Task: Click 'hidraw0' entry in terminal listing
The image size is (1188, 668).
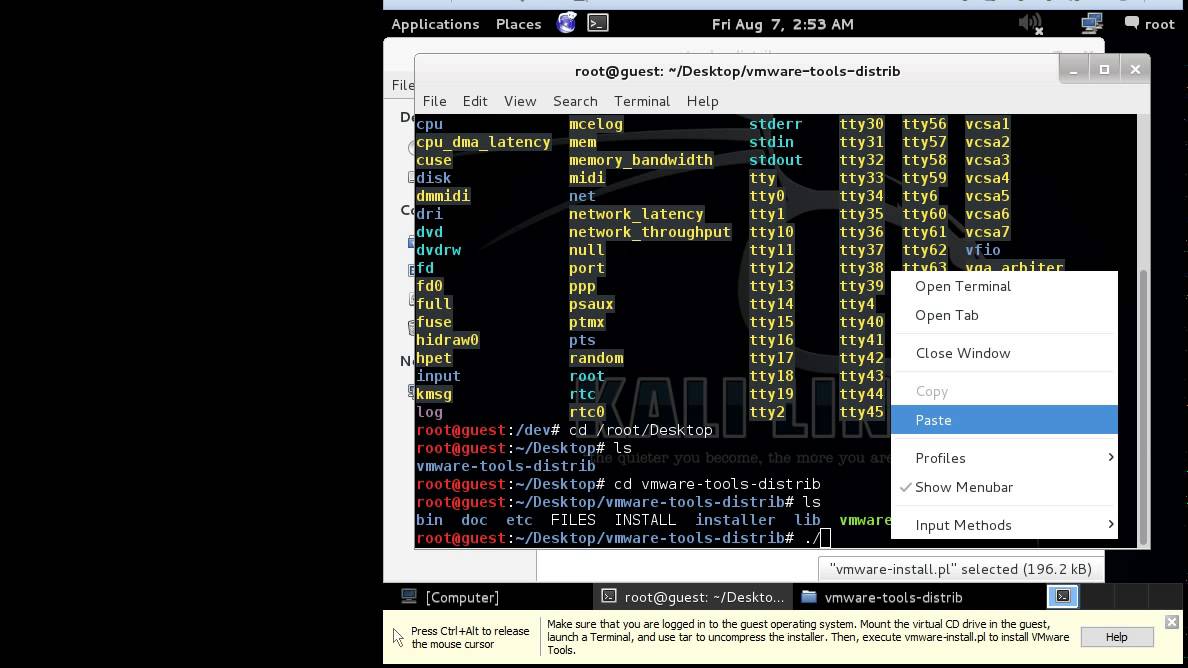Action: coord(447,340)
